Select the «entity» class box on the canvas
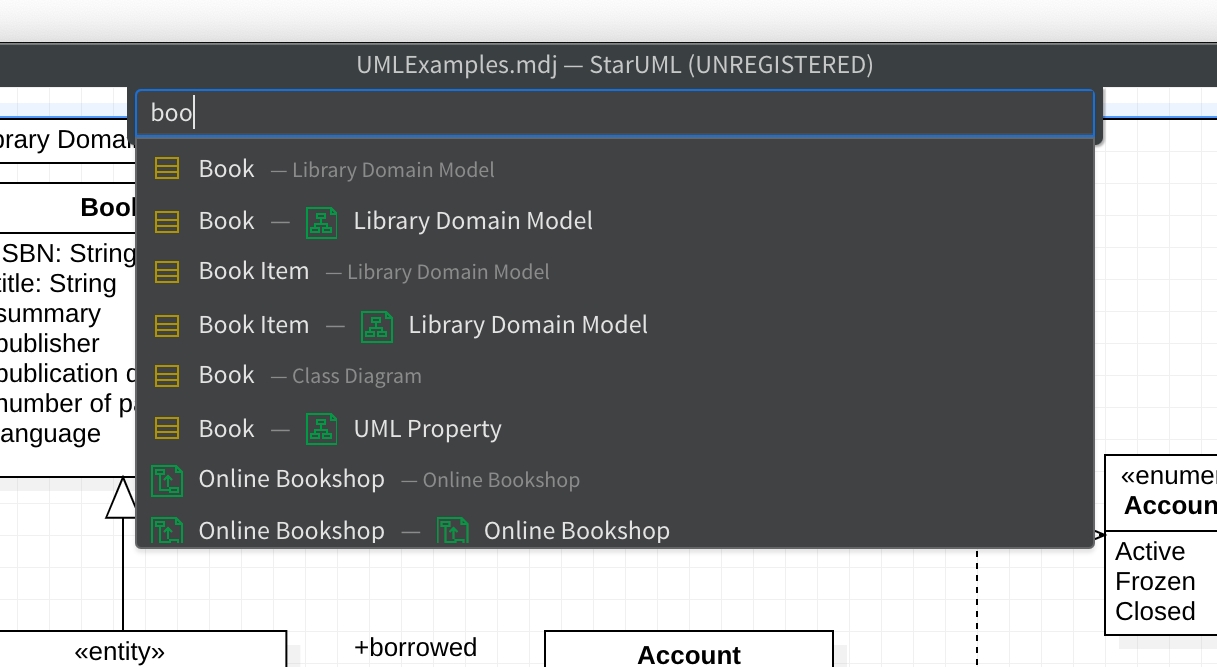Image resolution: width=1217 pixels, height=667 pixels. pos(120,652)
